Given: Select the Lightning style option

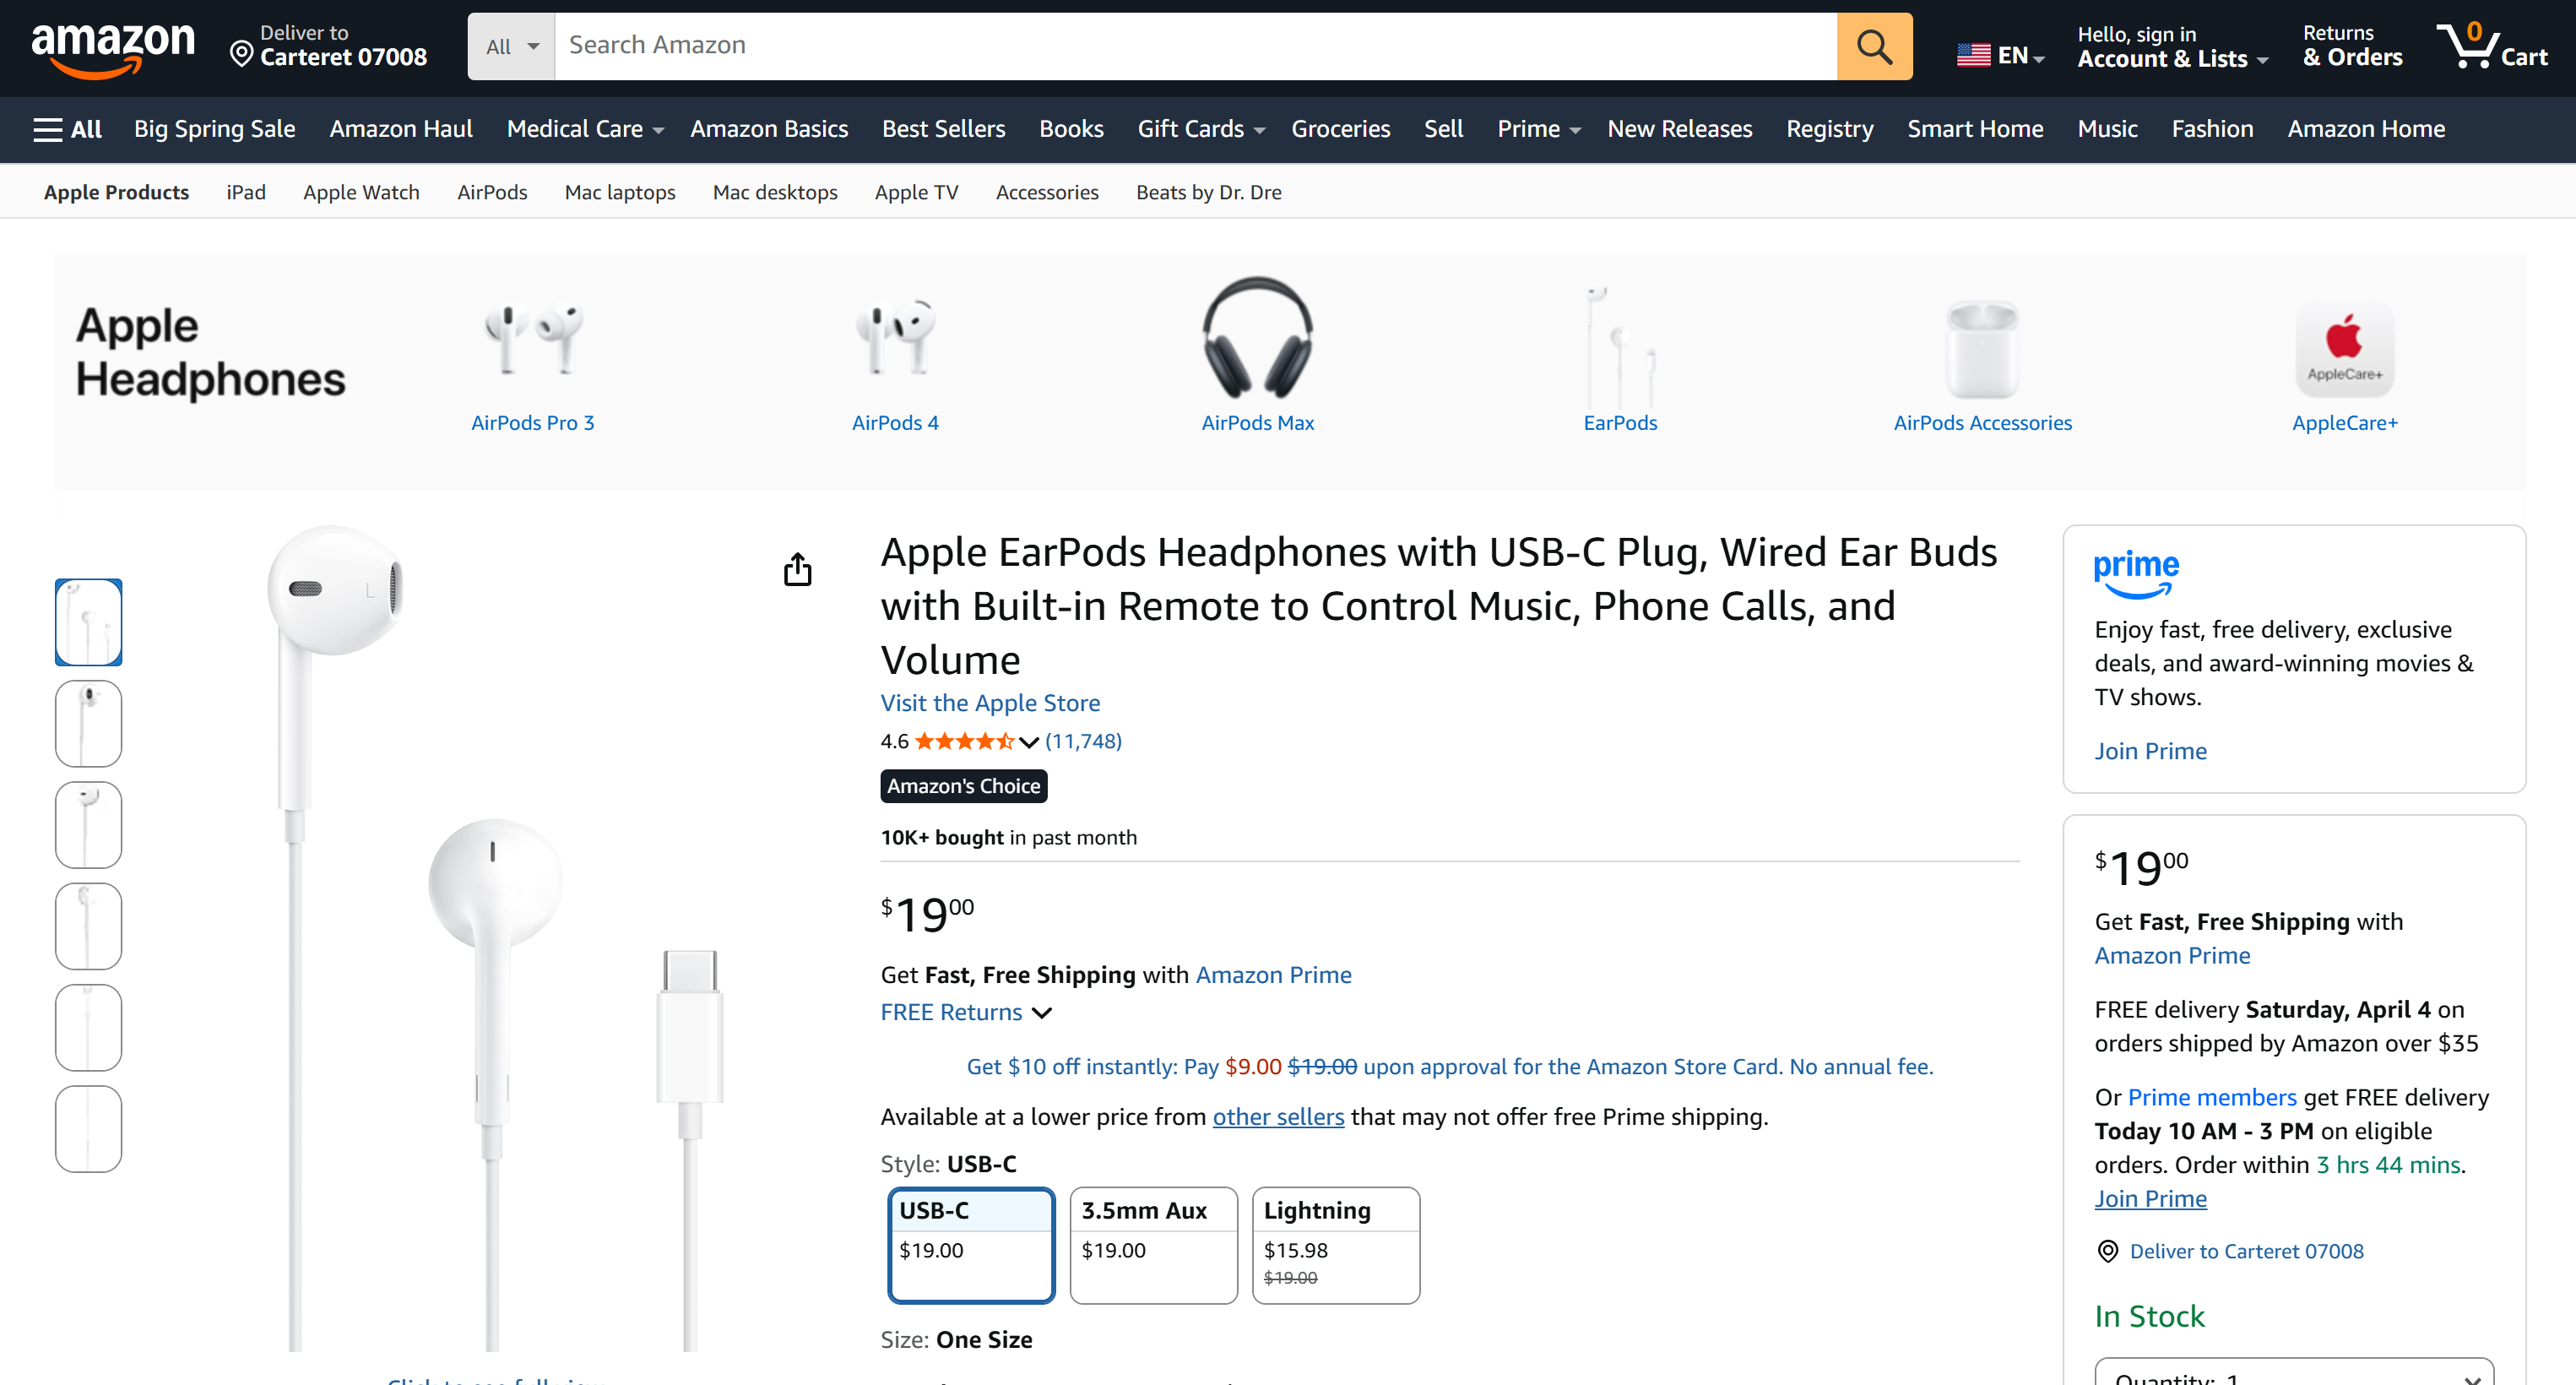Looking at the screenshot, I should pyautogui.click(x=1336, y=1245).
